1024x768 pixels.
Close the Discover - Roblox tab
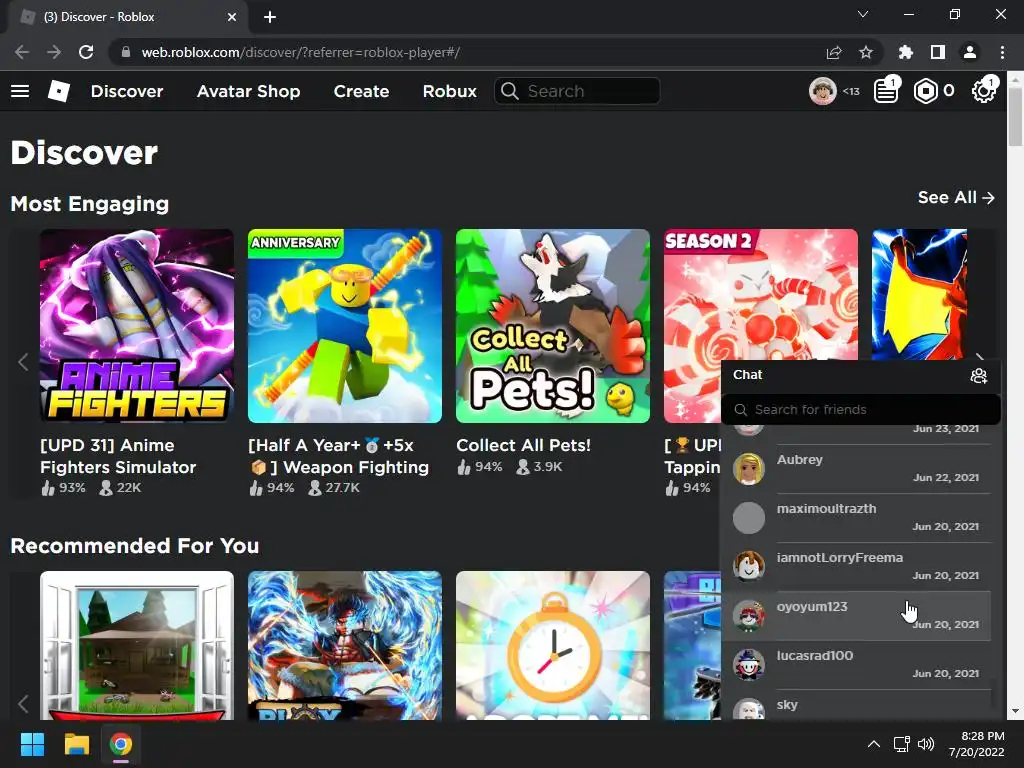tap(232, 17)
